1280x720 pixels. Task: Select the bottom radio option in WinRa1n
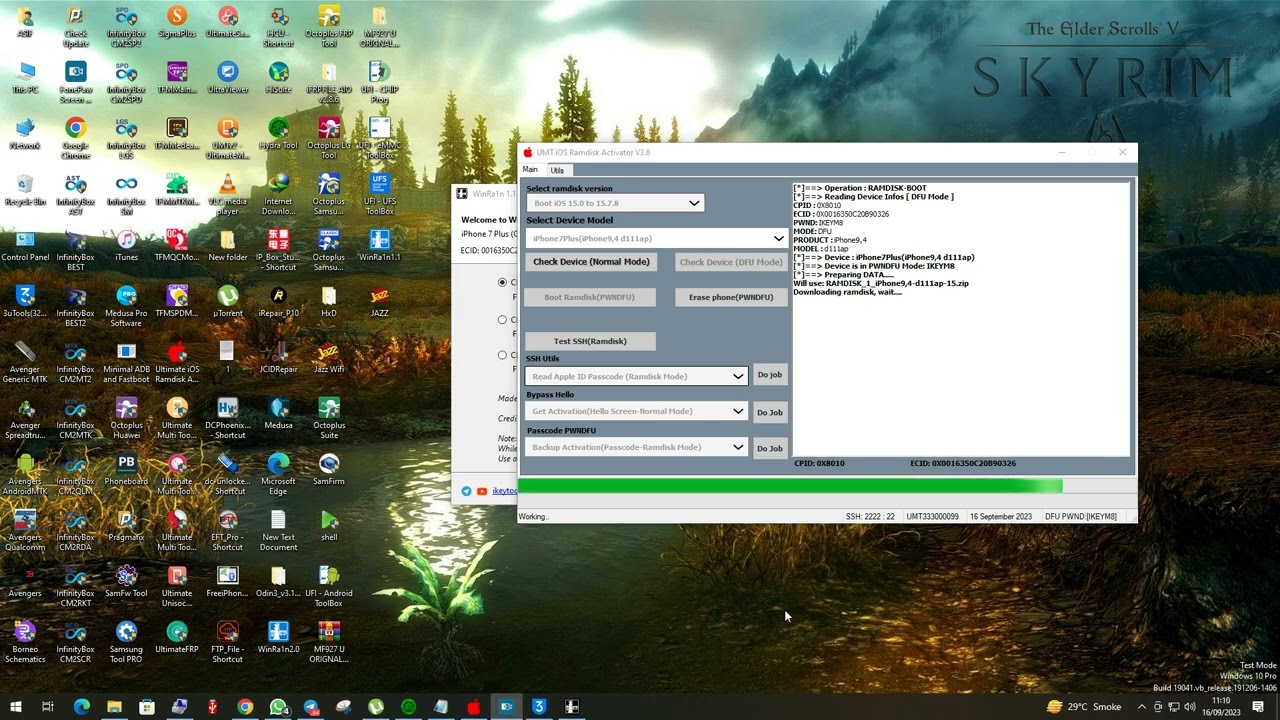[502, 355]
